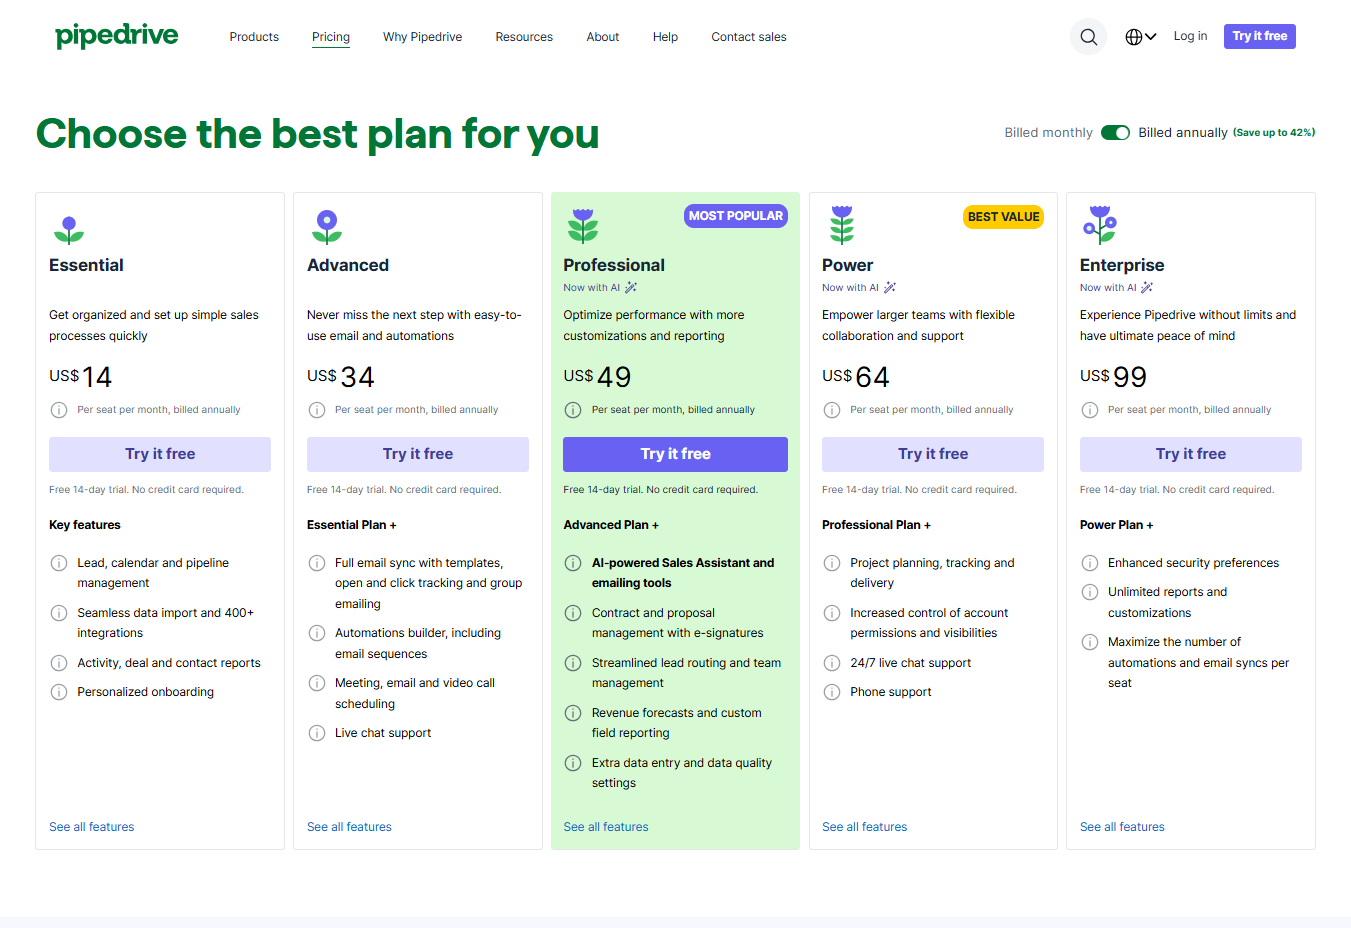Click the Essential plan title

point(86,265)
